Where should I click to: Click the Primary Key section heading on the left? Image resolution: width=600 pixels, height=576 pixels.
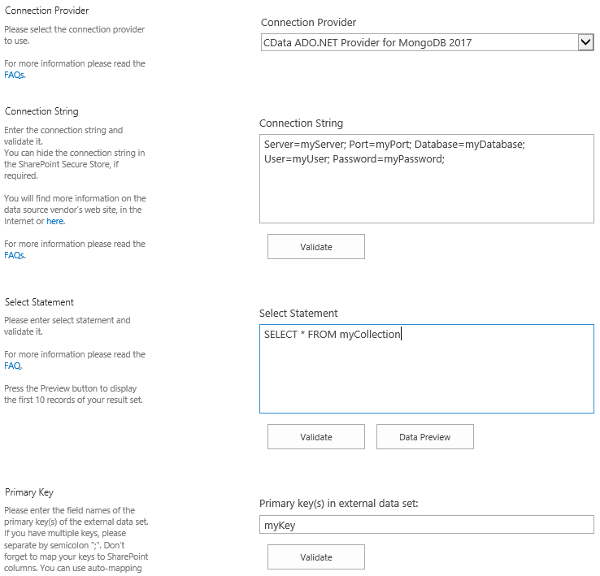(29, 492)
